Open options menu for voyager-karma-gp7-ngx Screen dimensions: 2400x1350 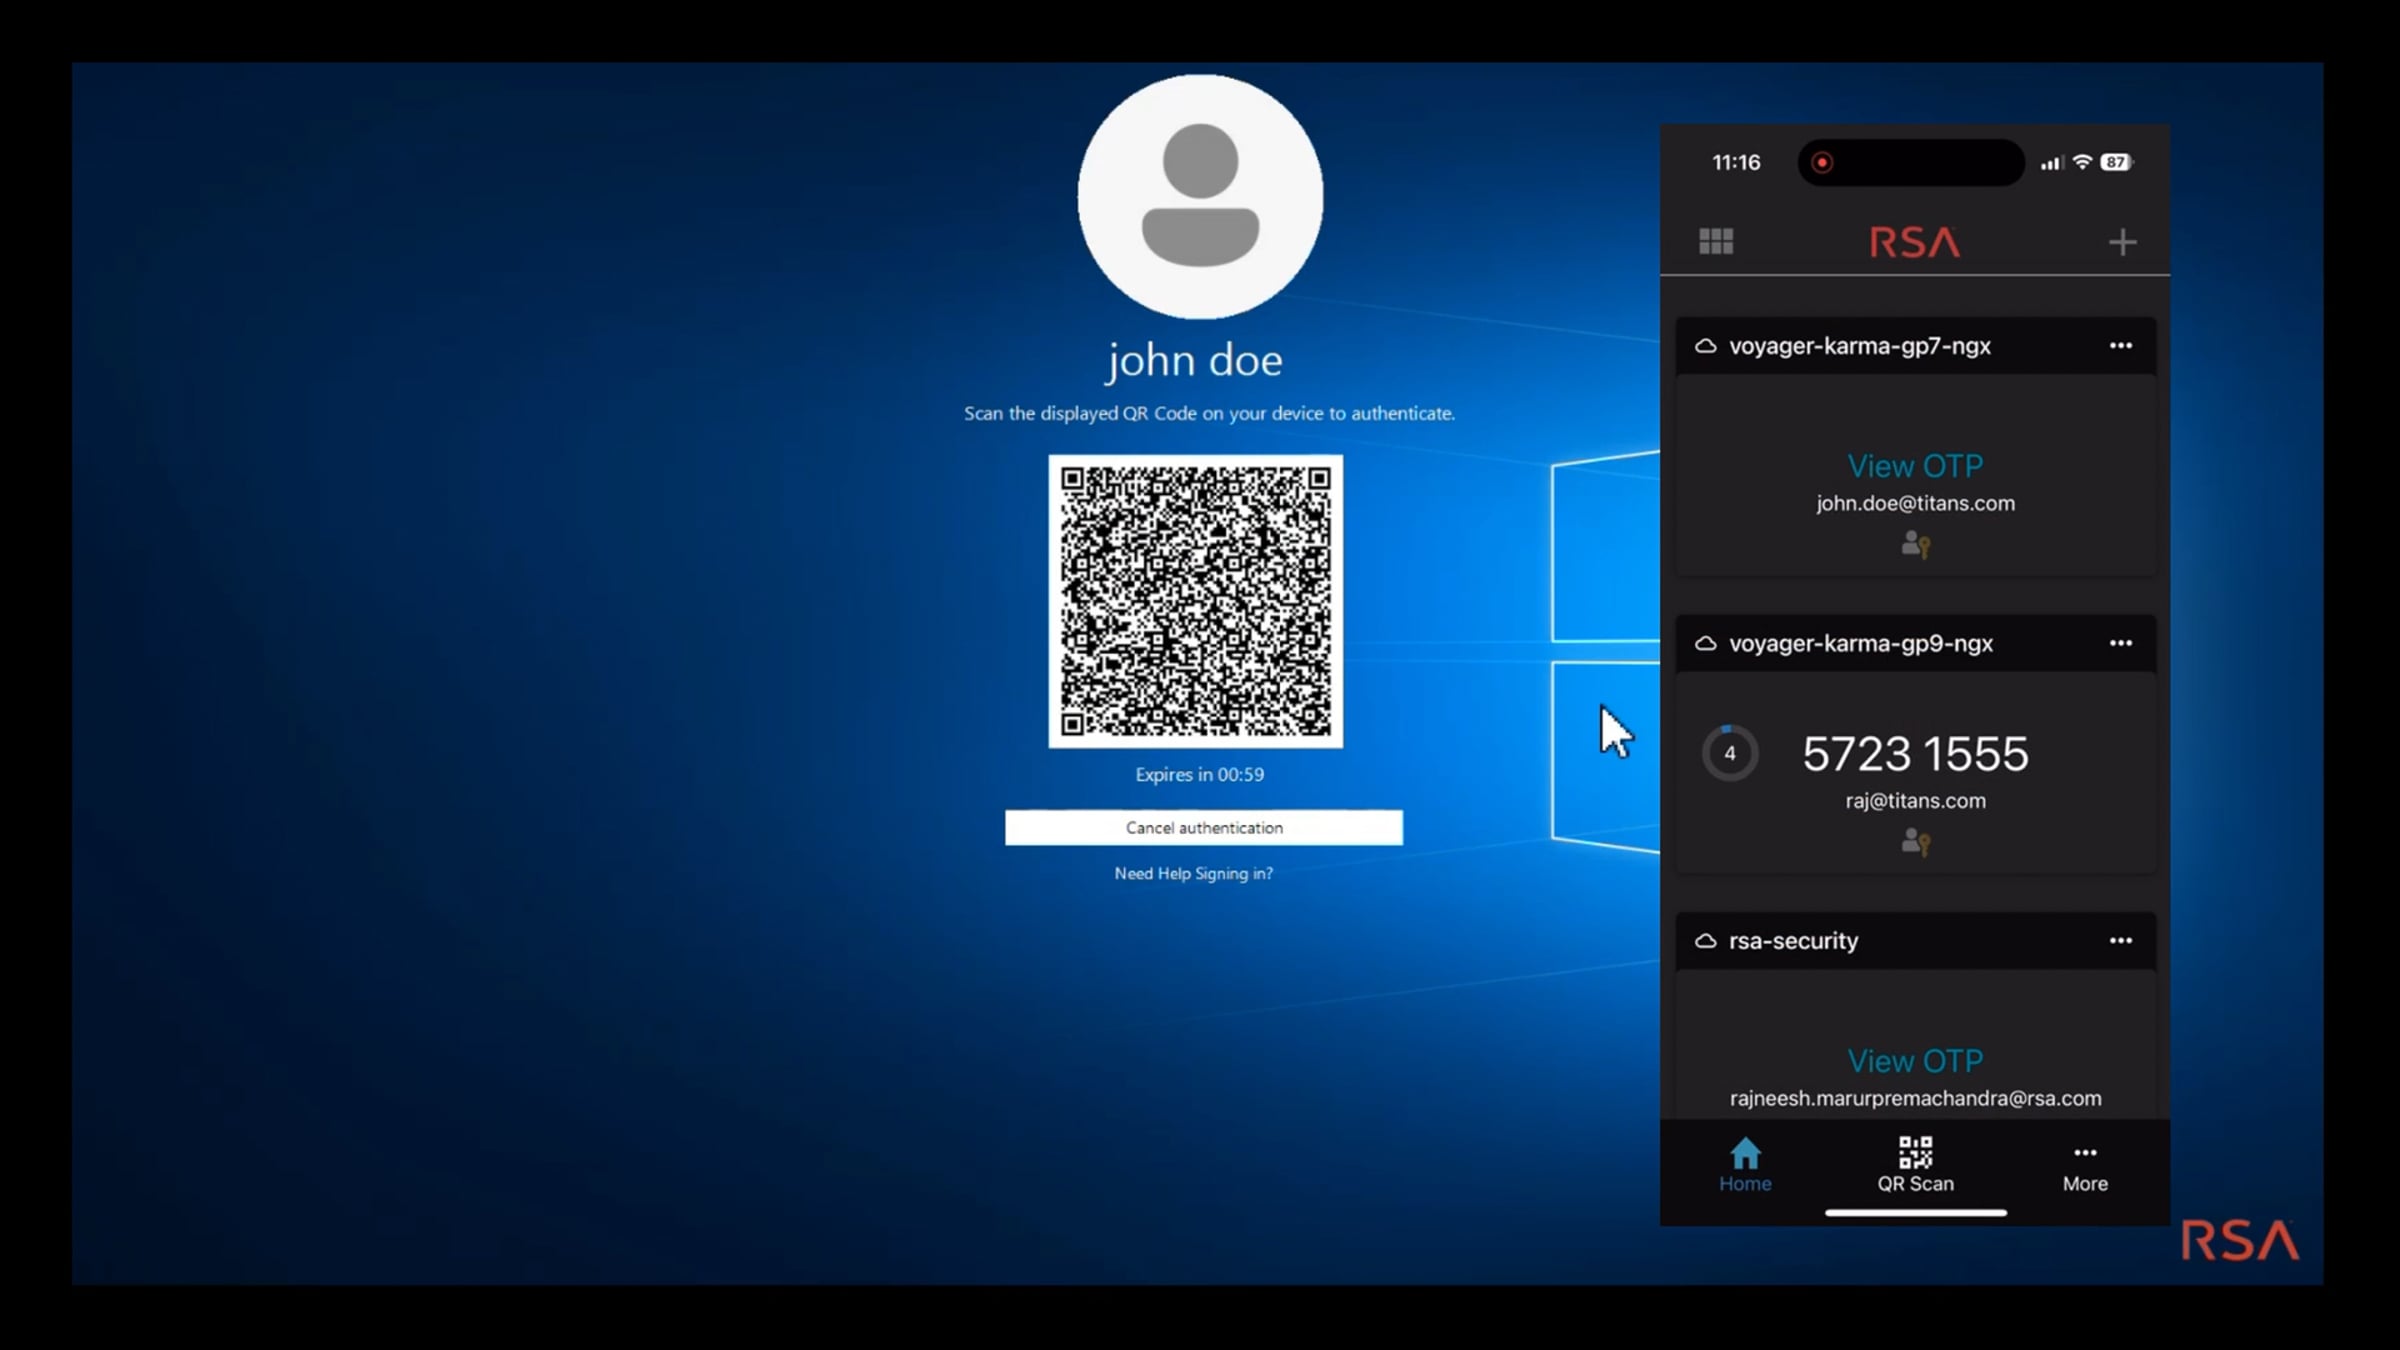point(2120,346)
